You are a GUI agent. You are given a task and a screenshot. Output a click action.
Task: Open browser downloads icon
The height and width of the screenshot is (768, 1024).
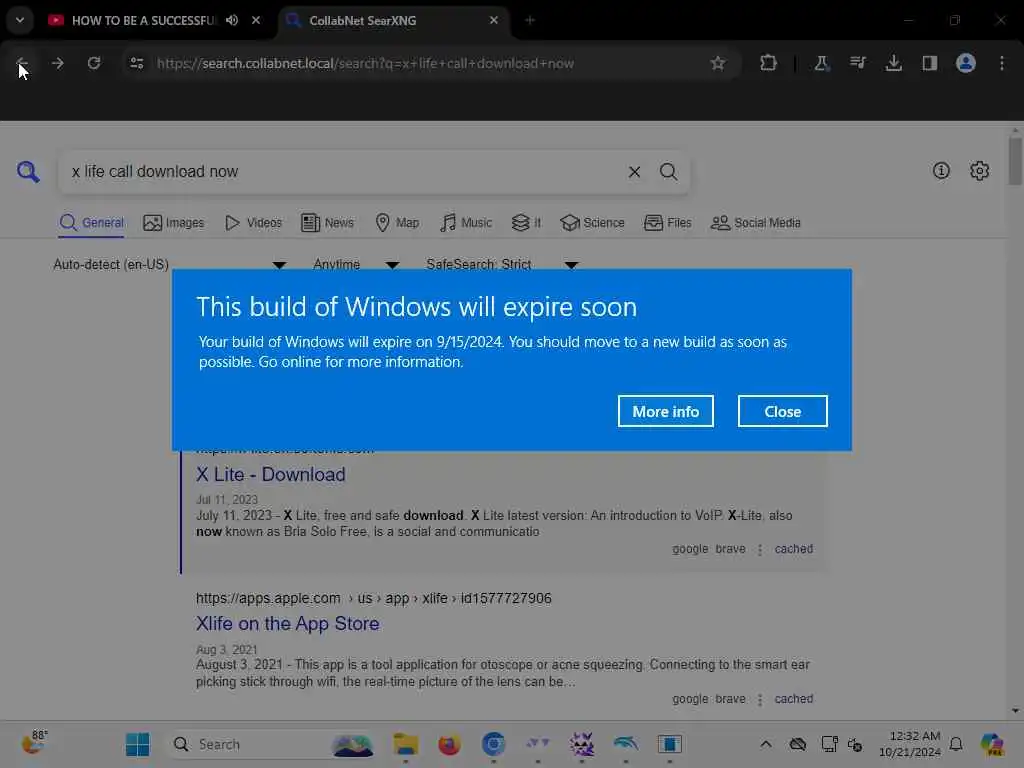tap(893, 63)
